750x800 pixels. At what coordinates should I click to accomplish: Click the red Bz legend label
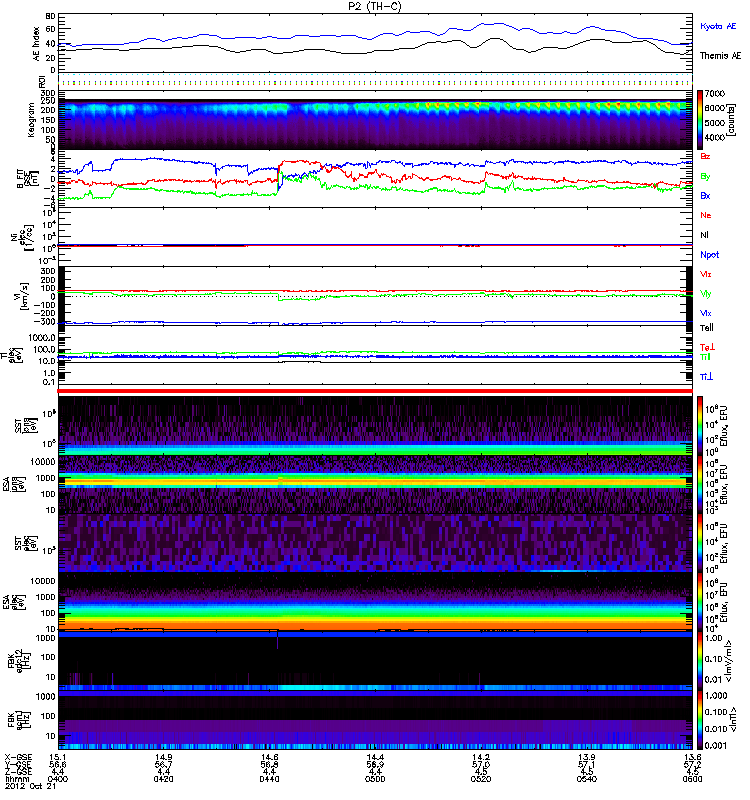705,156
